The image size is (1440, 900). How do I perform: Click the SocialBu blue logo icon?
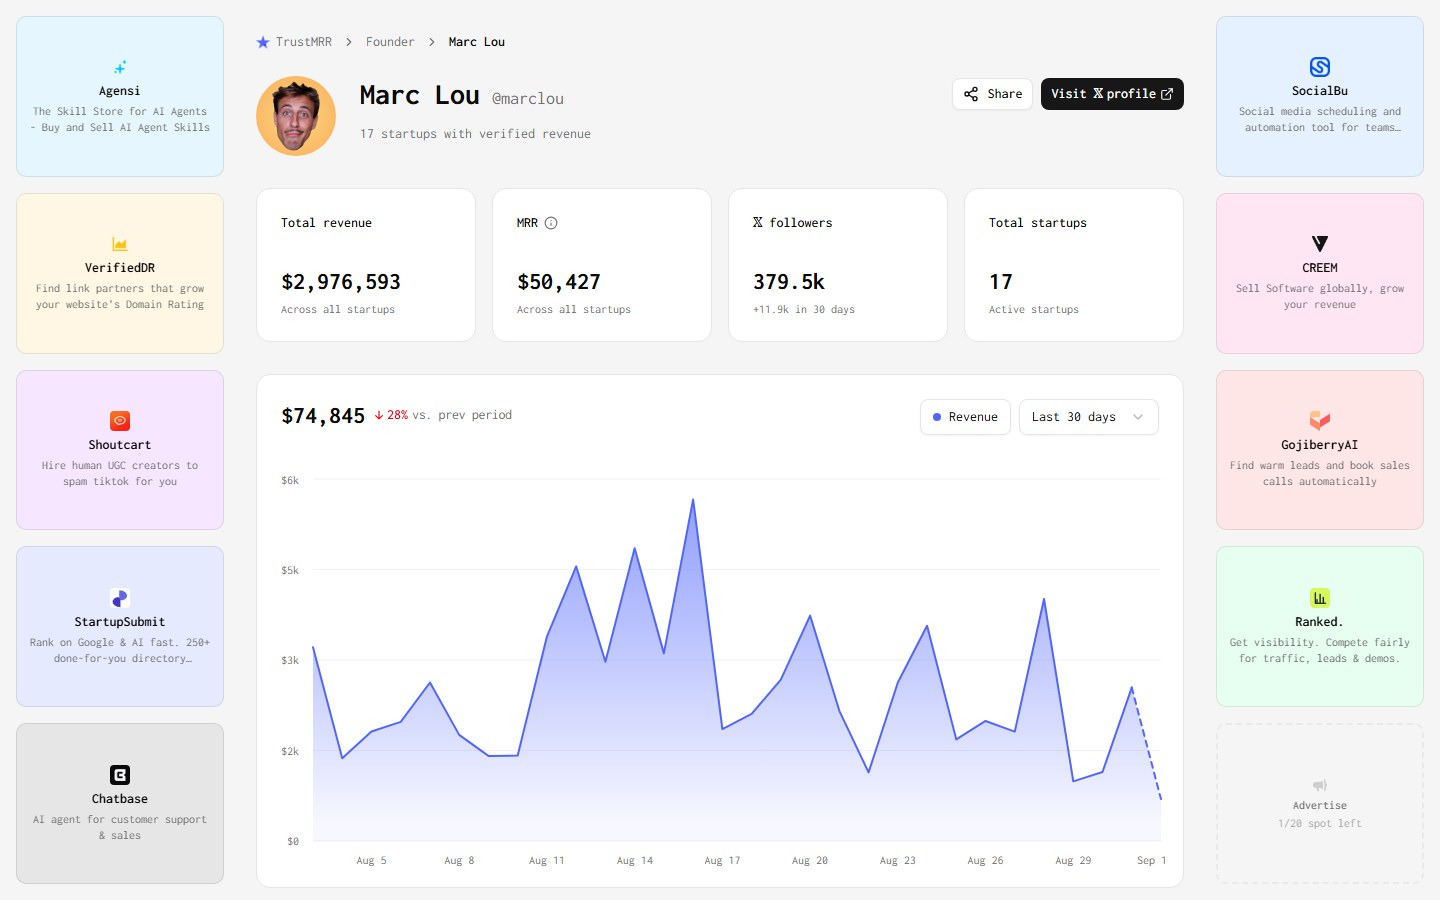click(1320, 67)
